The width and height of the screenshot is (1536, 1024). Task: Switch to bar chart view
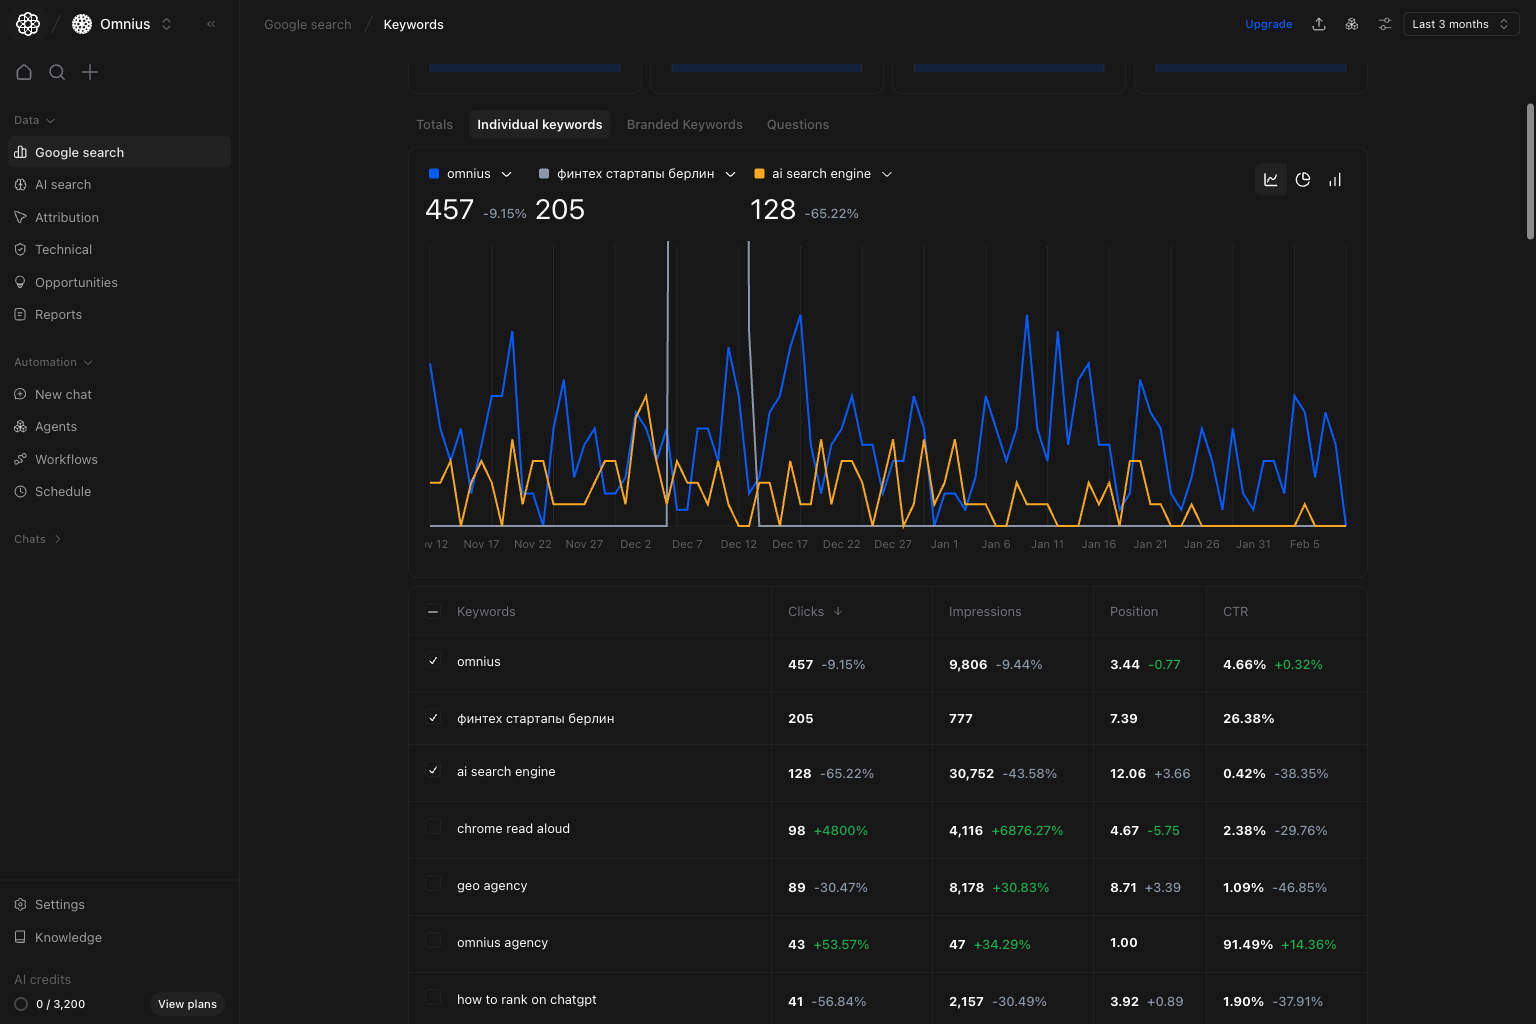(x=1335, y=180)
